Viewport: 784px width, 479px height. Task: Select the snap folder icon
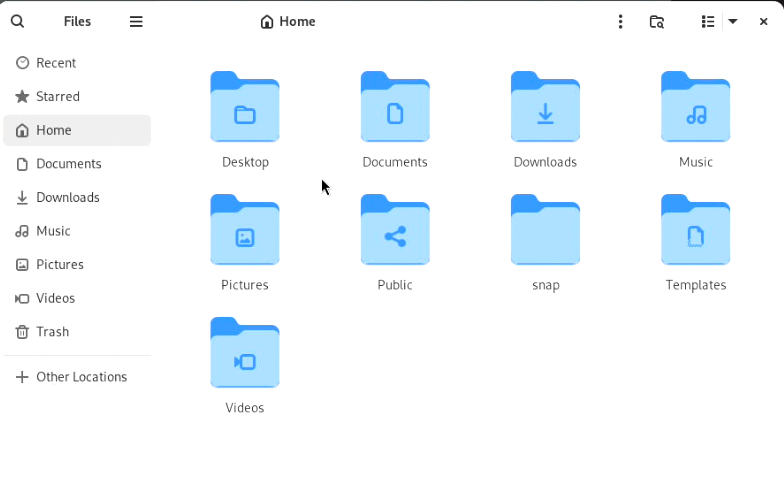click(x=545, y=230)
